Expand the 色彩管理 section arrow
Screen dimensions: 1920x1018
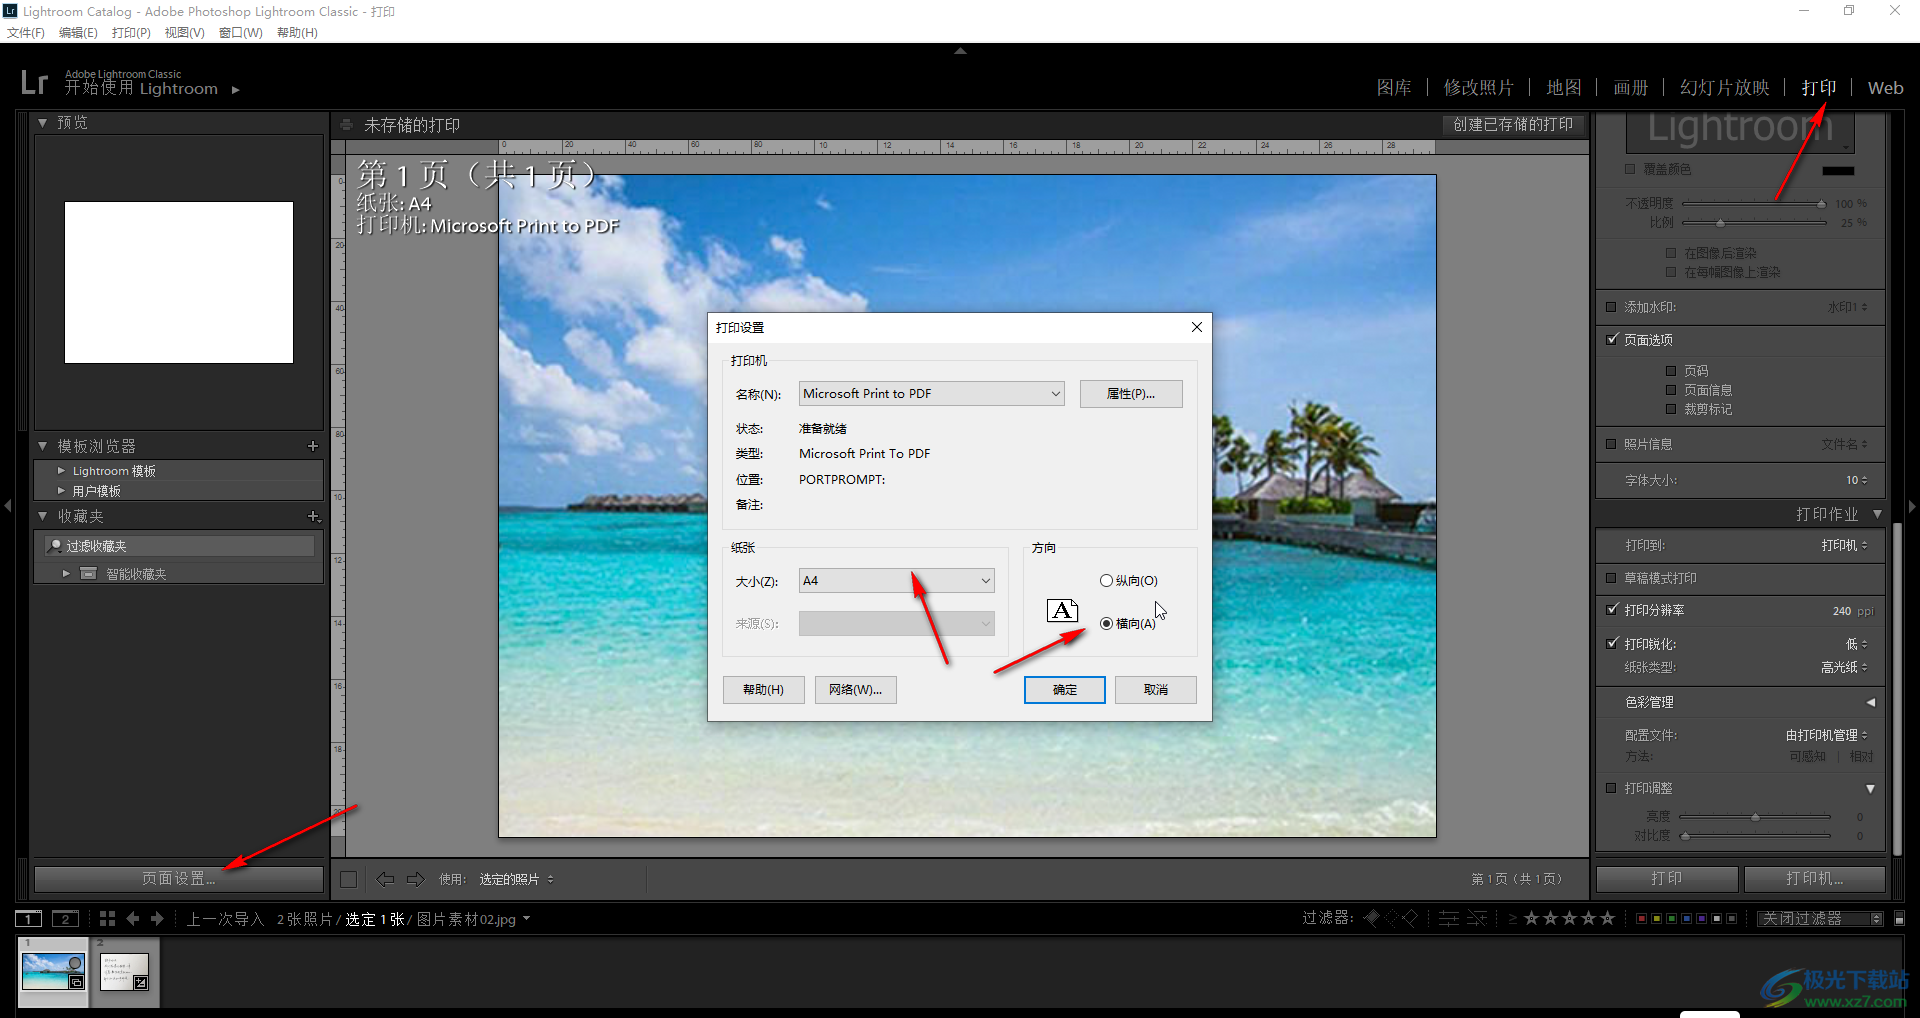coord(1870,702)
